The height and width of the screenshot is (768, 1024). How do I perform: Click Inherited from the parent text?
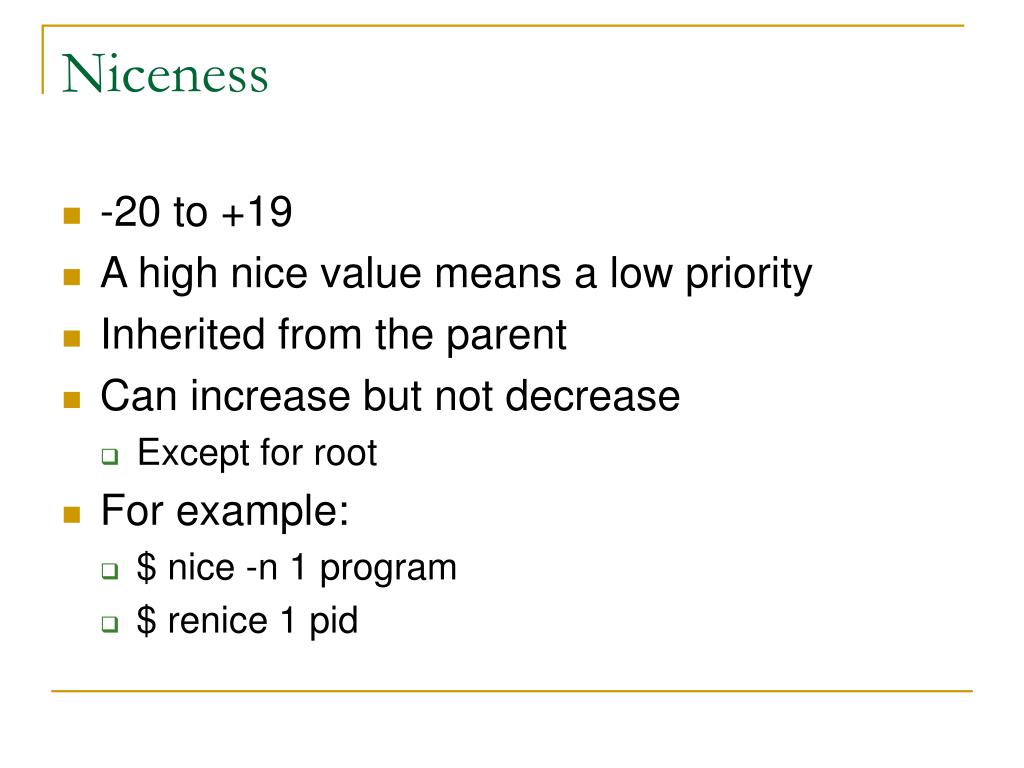point(334,335)
